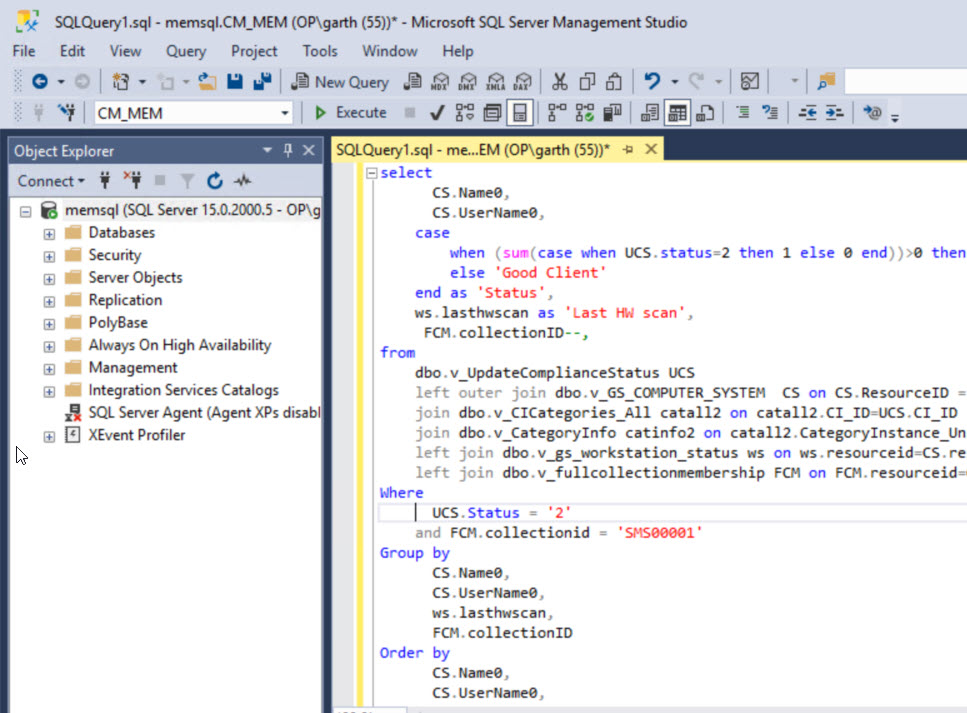Toggle the auto-hide pin on Object Explorer
Viewport: 967px width, 713px height.
(x=287, y=150)
